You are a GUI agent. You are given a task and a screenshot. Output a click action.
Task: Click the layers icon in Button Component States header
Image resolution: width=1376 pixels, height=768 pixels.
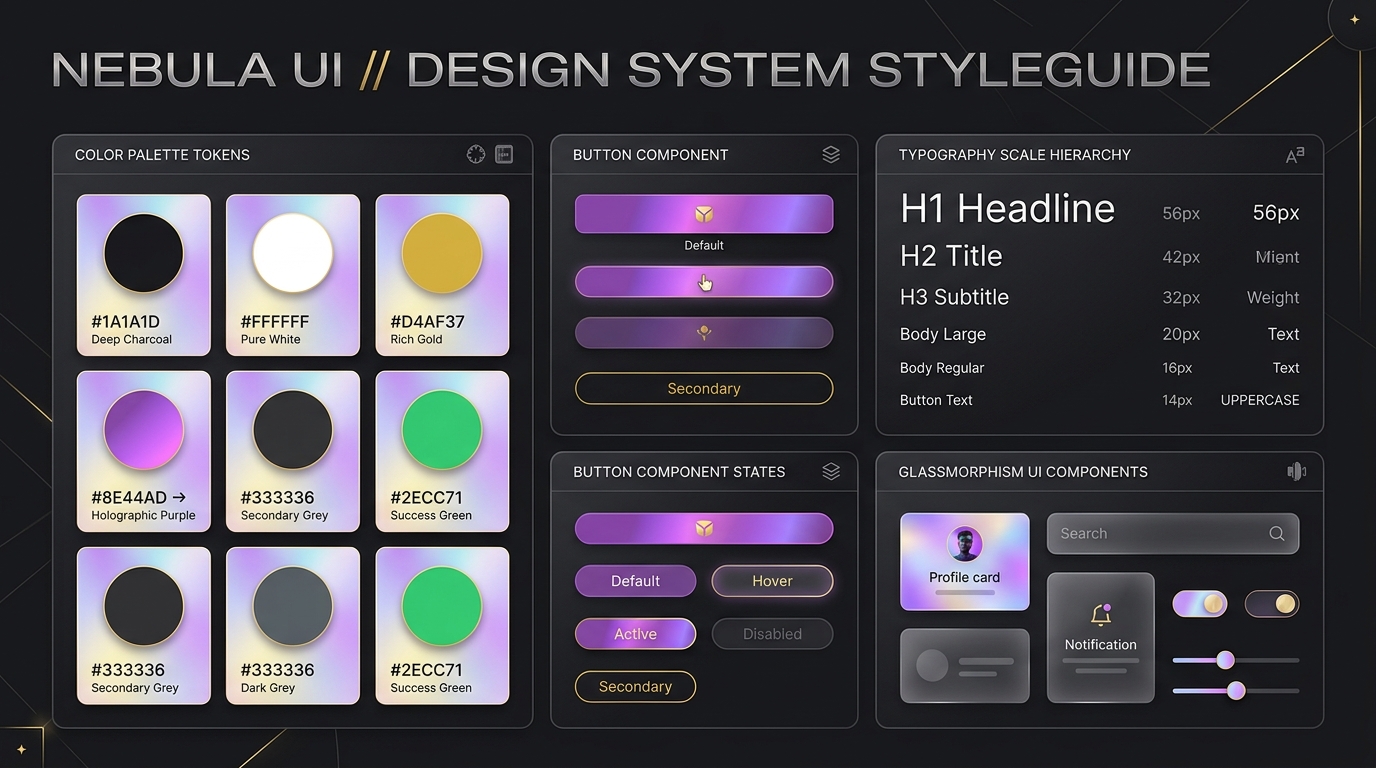[831, 471]
